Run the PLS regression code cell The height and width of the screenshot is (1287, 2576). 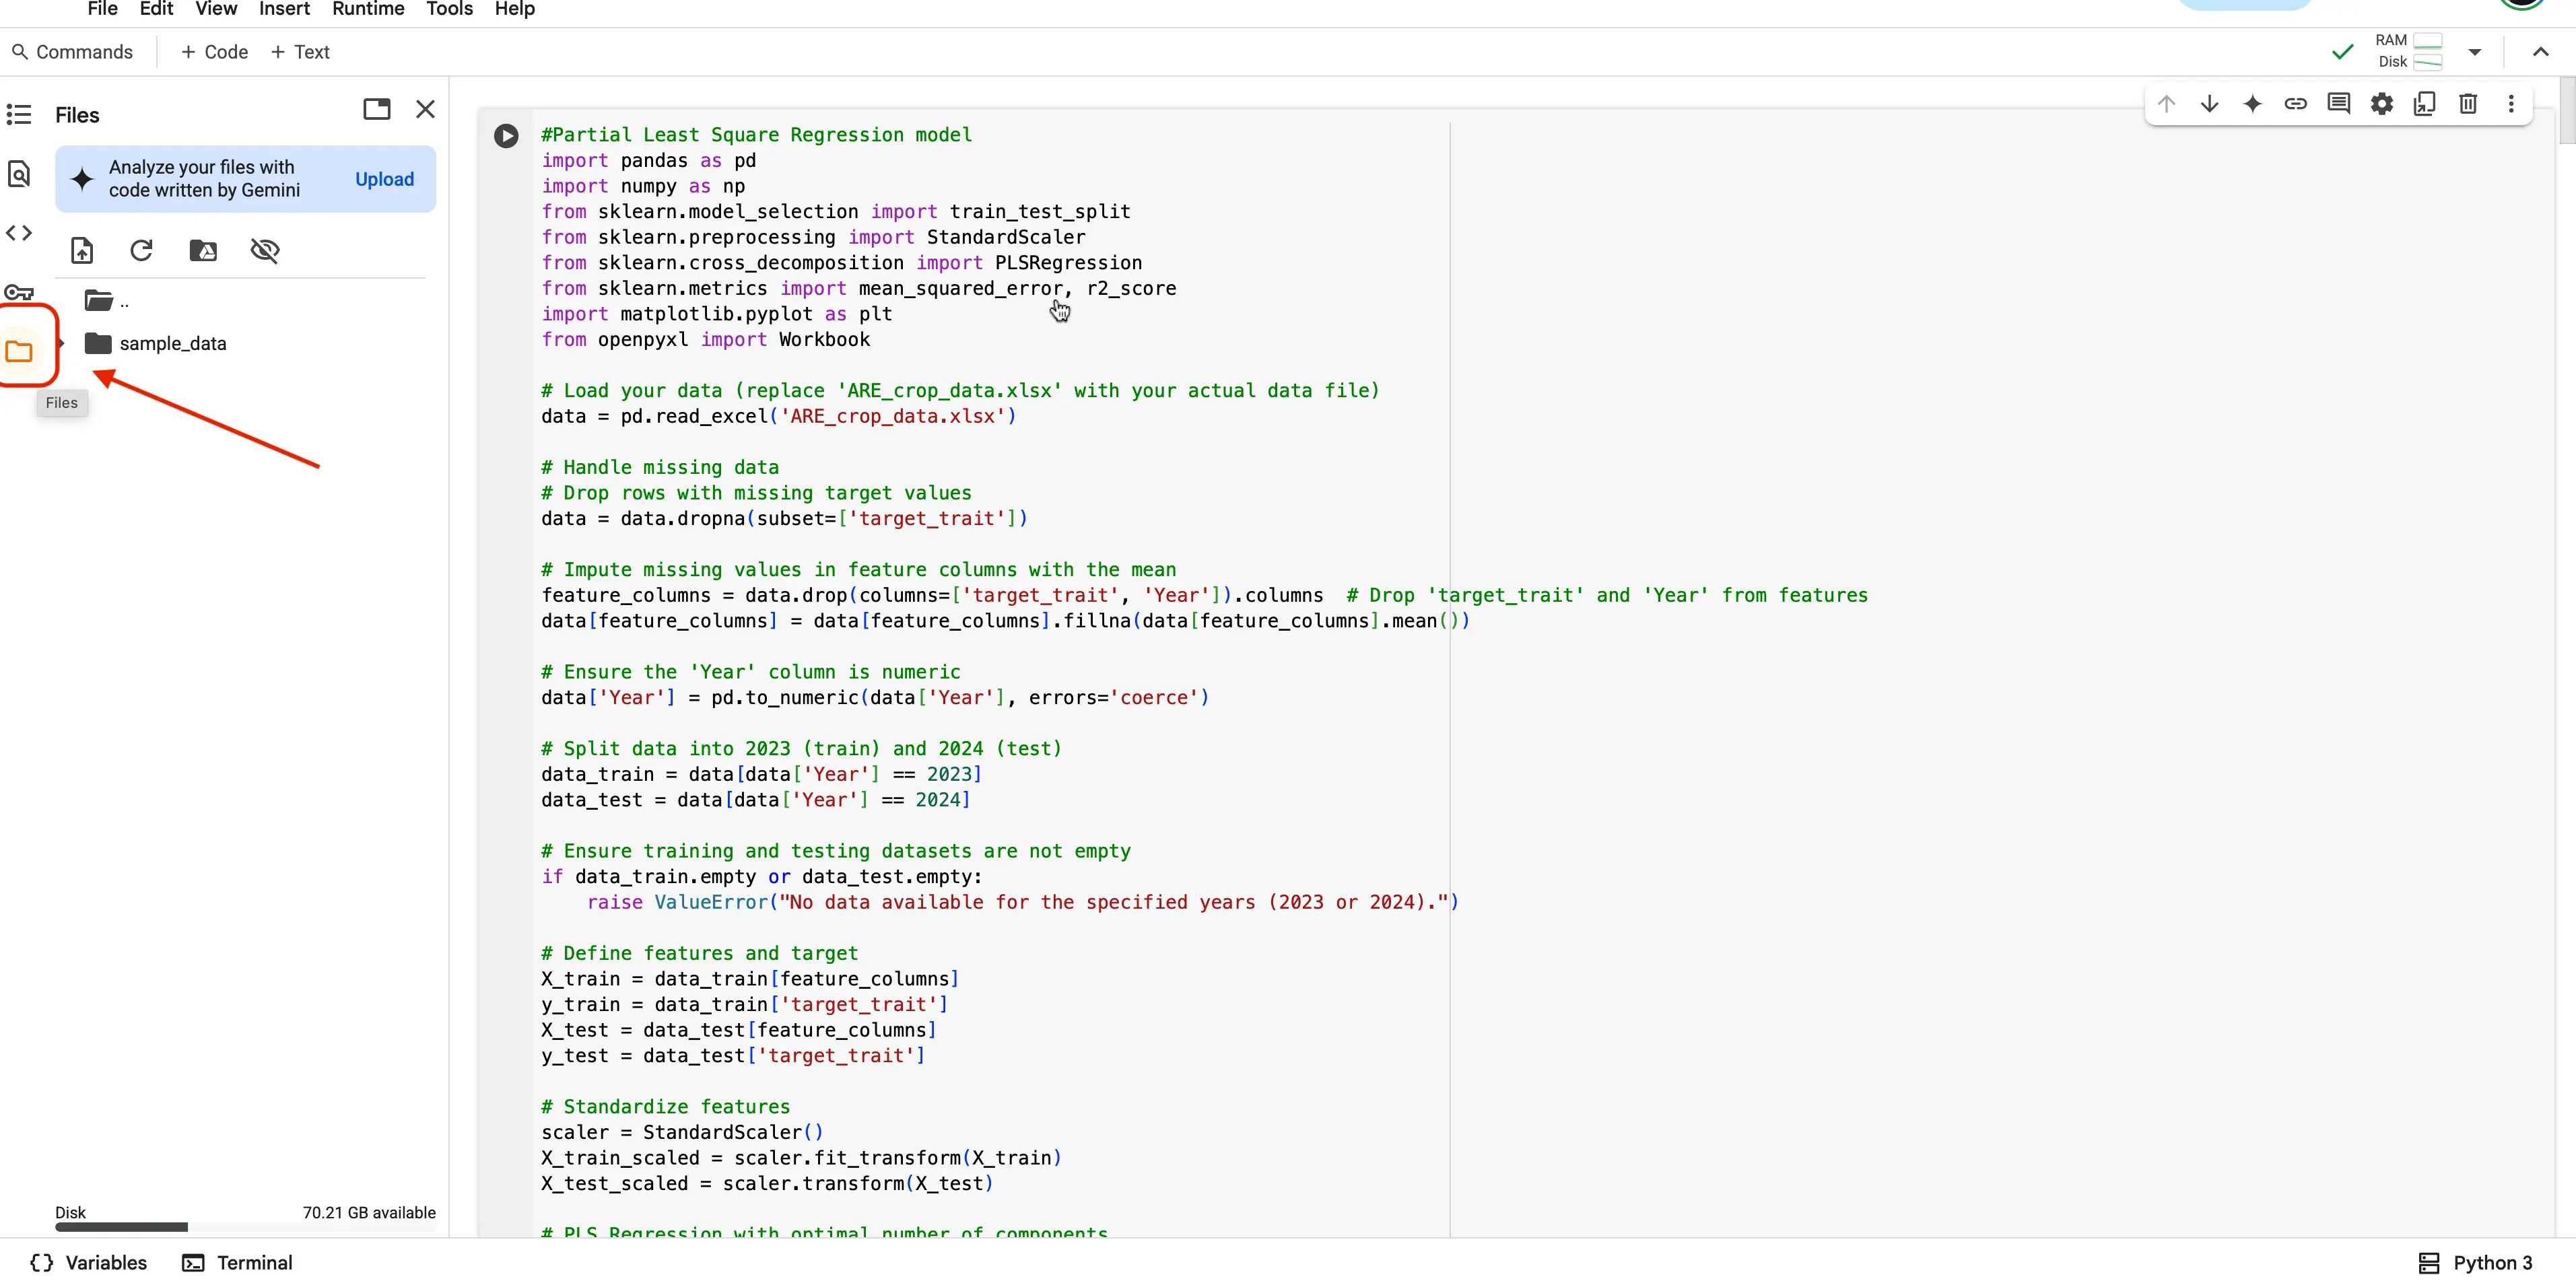506,136
